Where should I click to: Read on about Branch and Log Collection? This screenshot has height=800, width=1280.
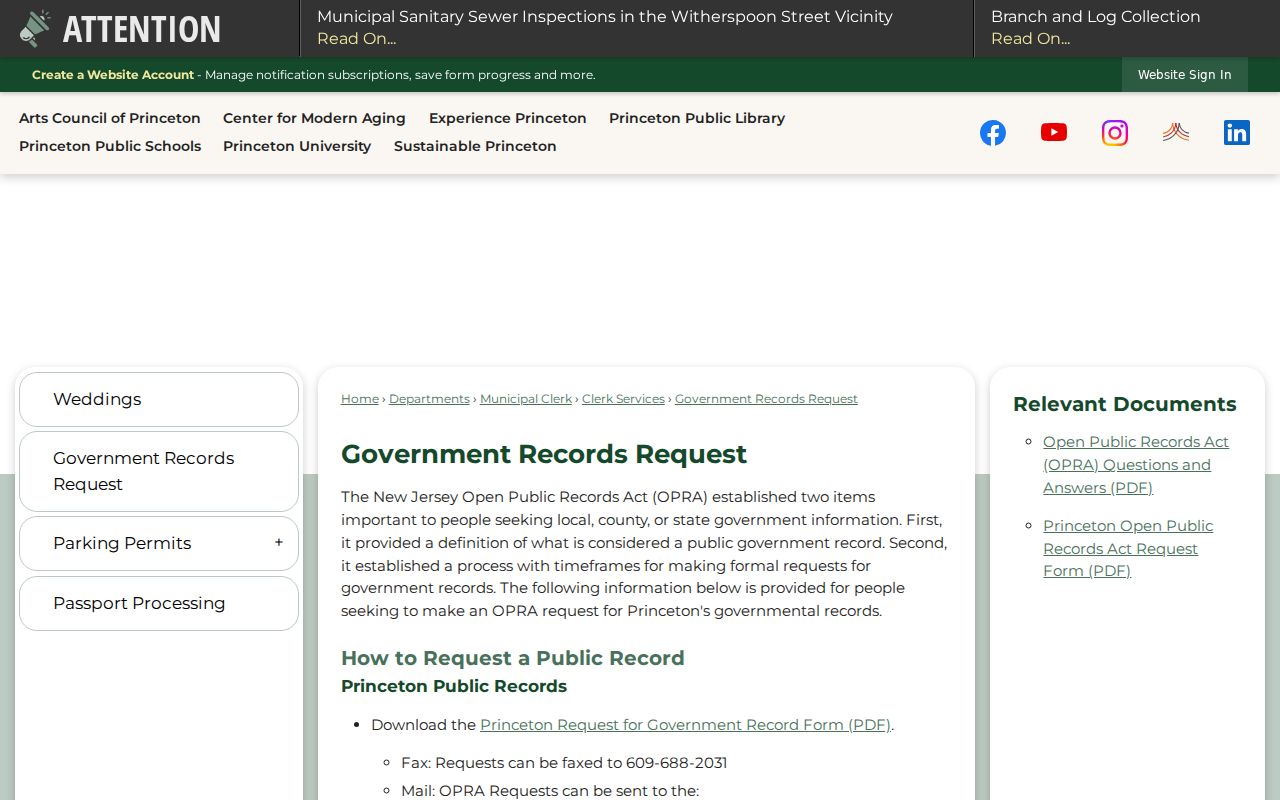[1030, 39]
